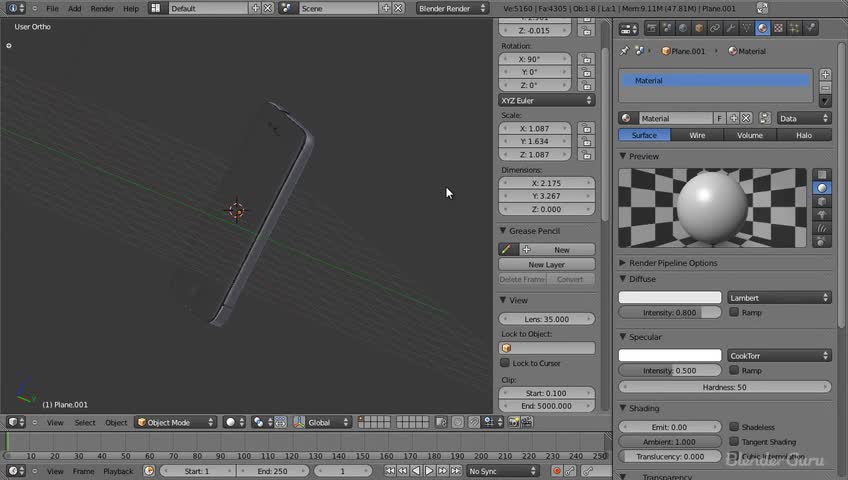Enable the Specular Ramp checkbox
Screen dimensions: 848x480
coord(734,370)
